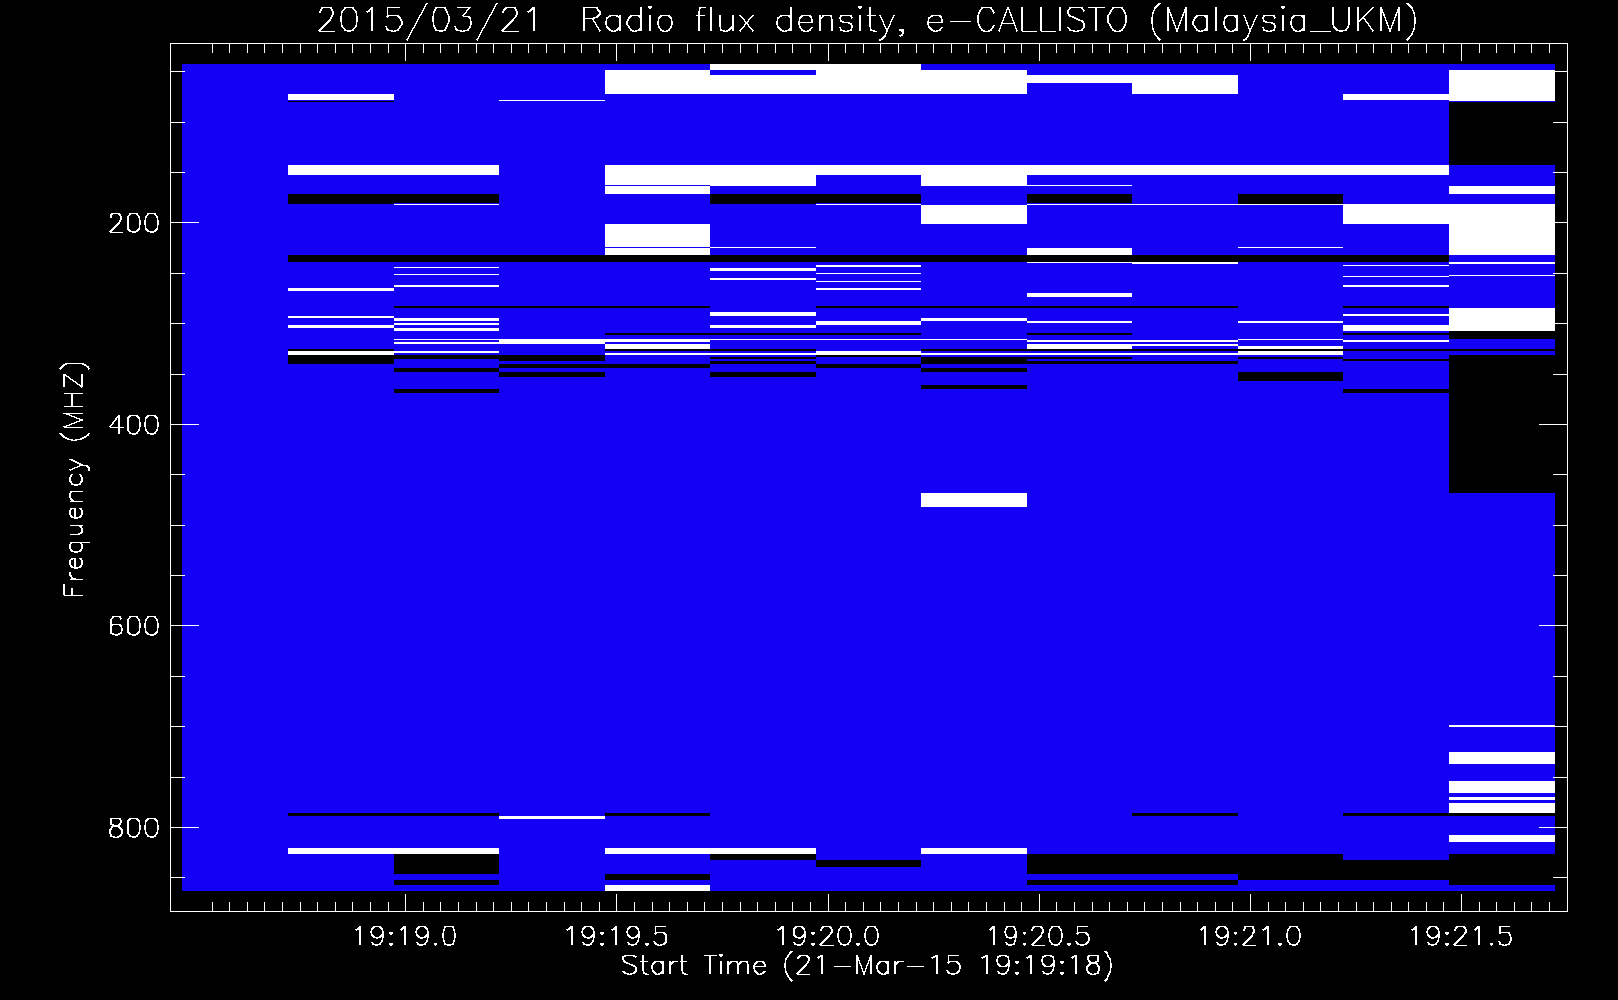1618x1000 pixels.
Task: Click the 19:19.0 time tick label
Action: (405, 937)
